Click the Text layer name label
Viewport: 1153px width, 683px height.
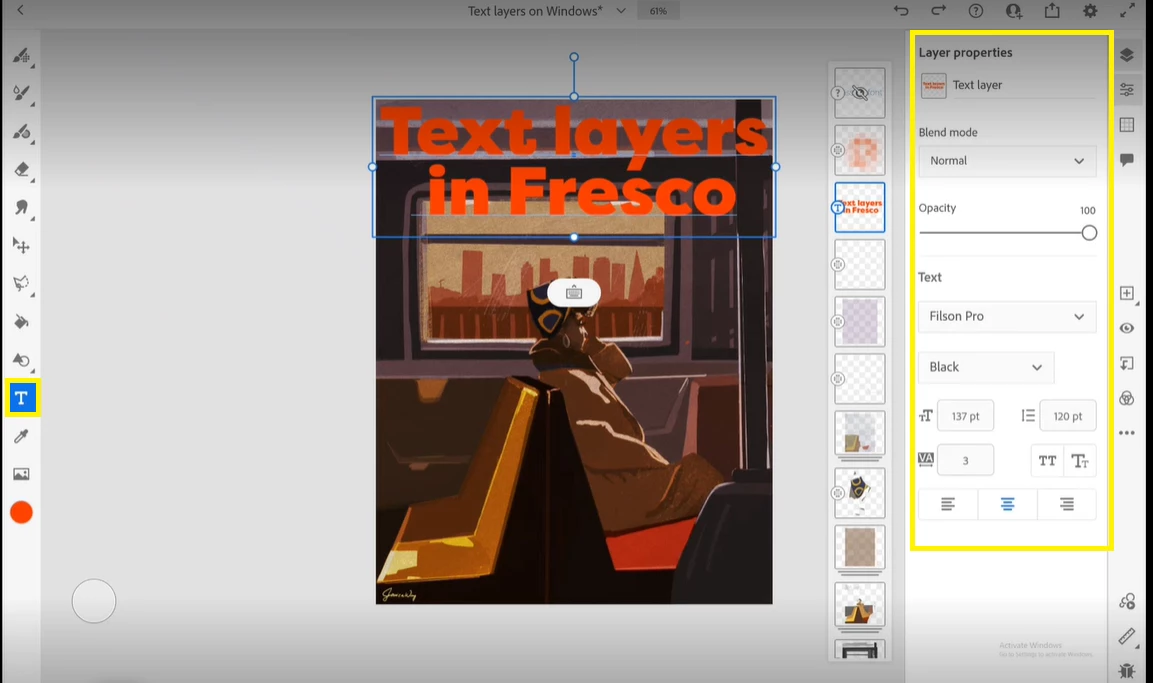coord(977,85)
